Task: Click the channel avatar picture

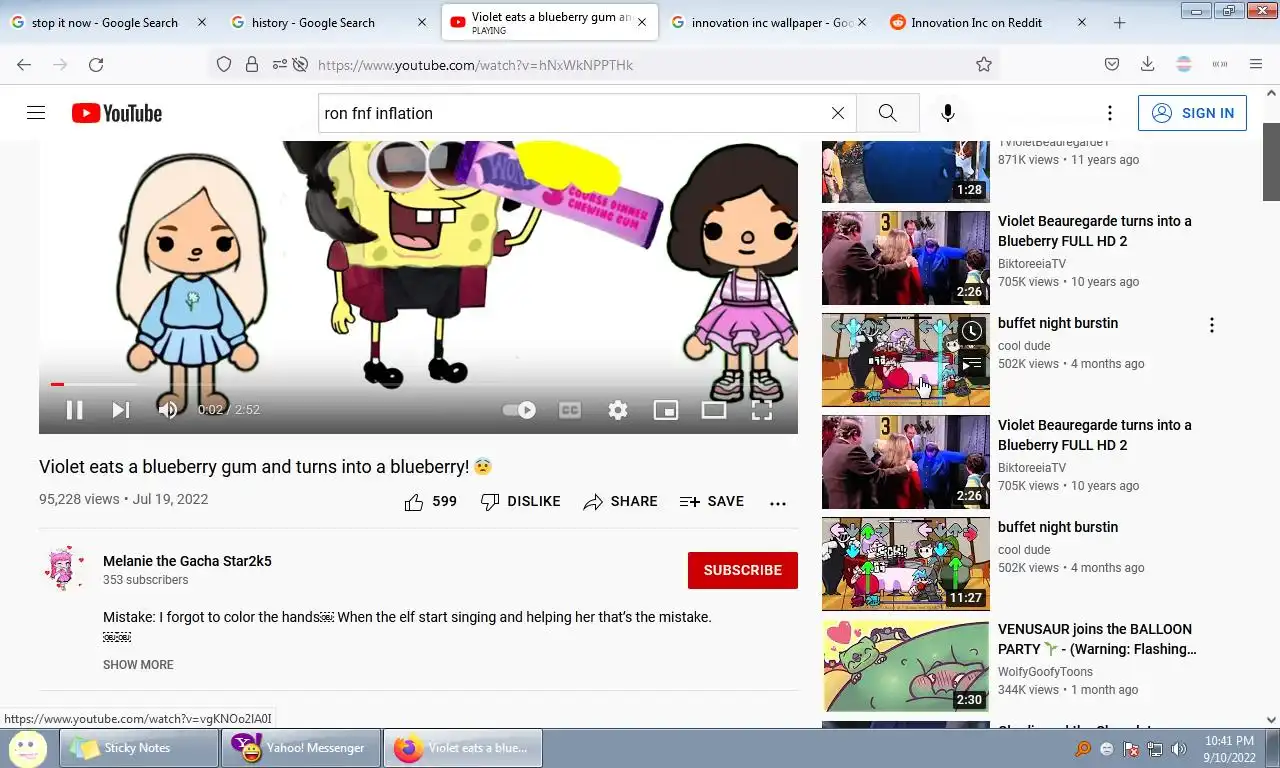Action: click(x=63, y=569)
